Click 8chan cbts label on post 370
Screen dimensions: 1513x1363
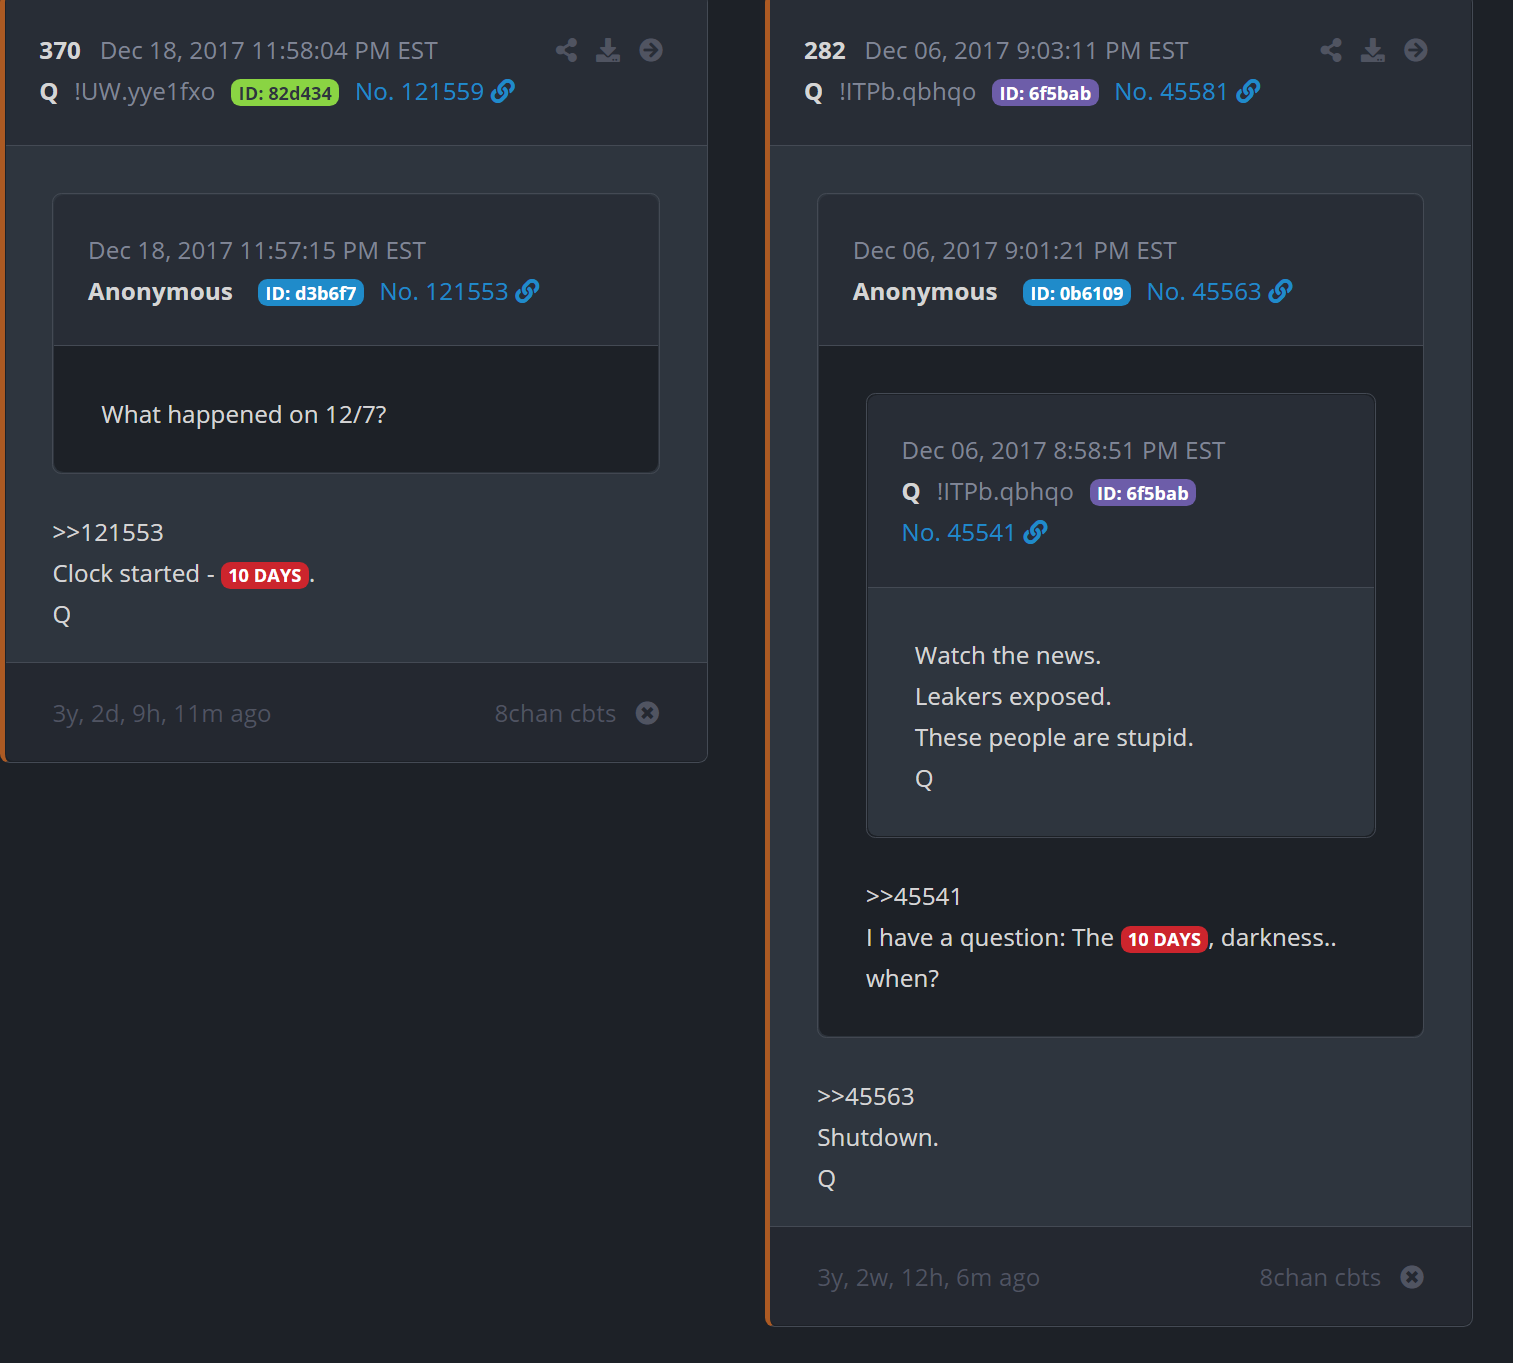click(x=555, y=714)
